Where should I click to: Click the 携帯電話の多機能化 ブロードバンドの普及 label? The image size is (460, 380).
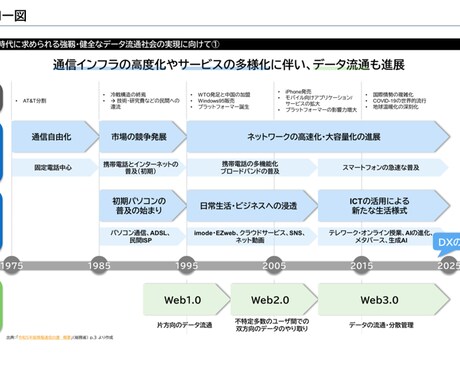click(251, 167)
